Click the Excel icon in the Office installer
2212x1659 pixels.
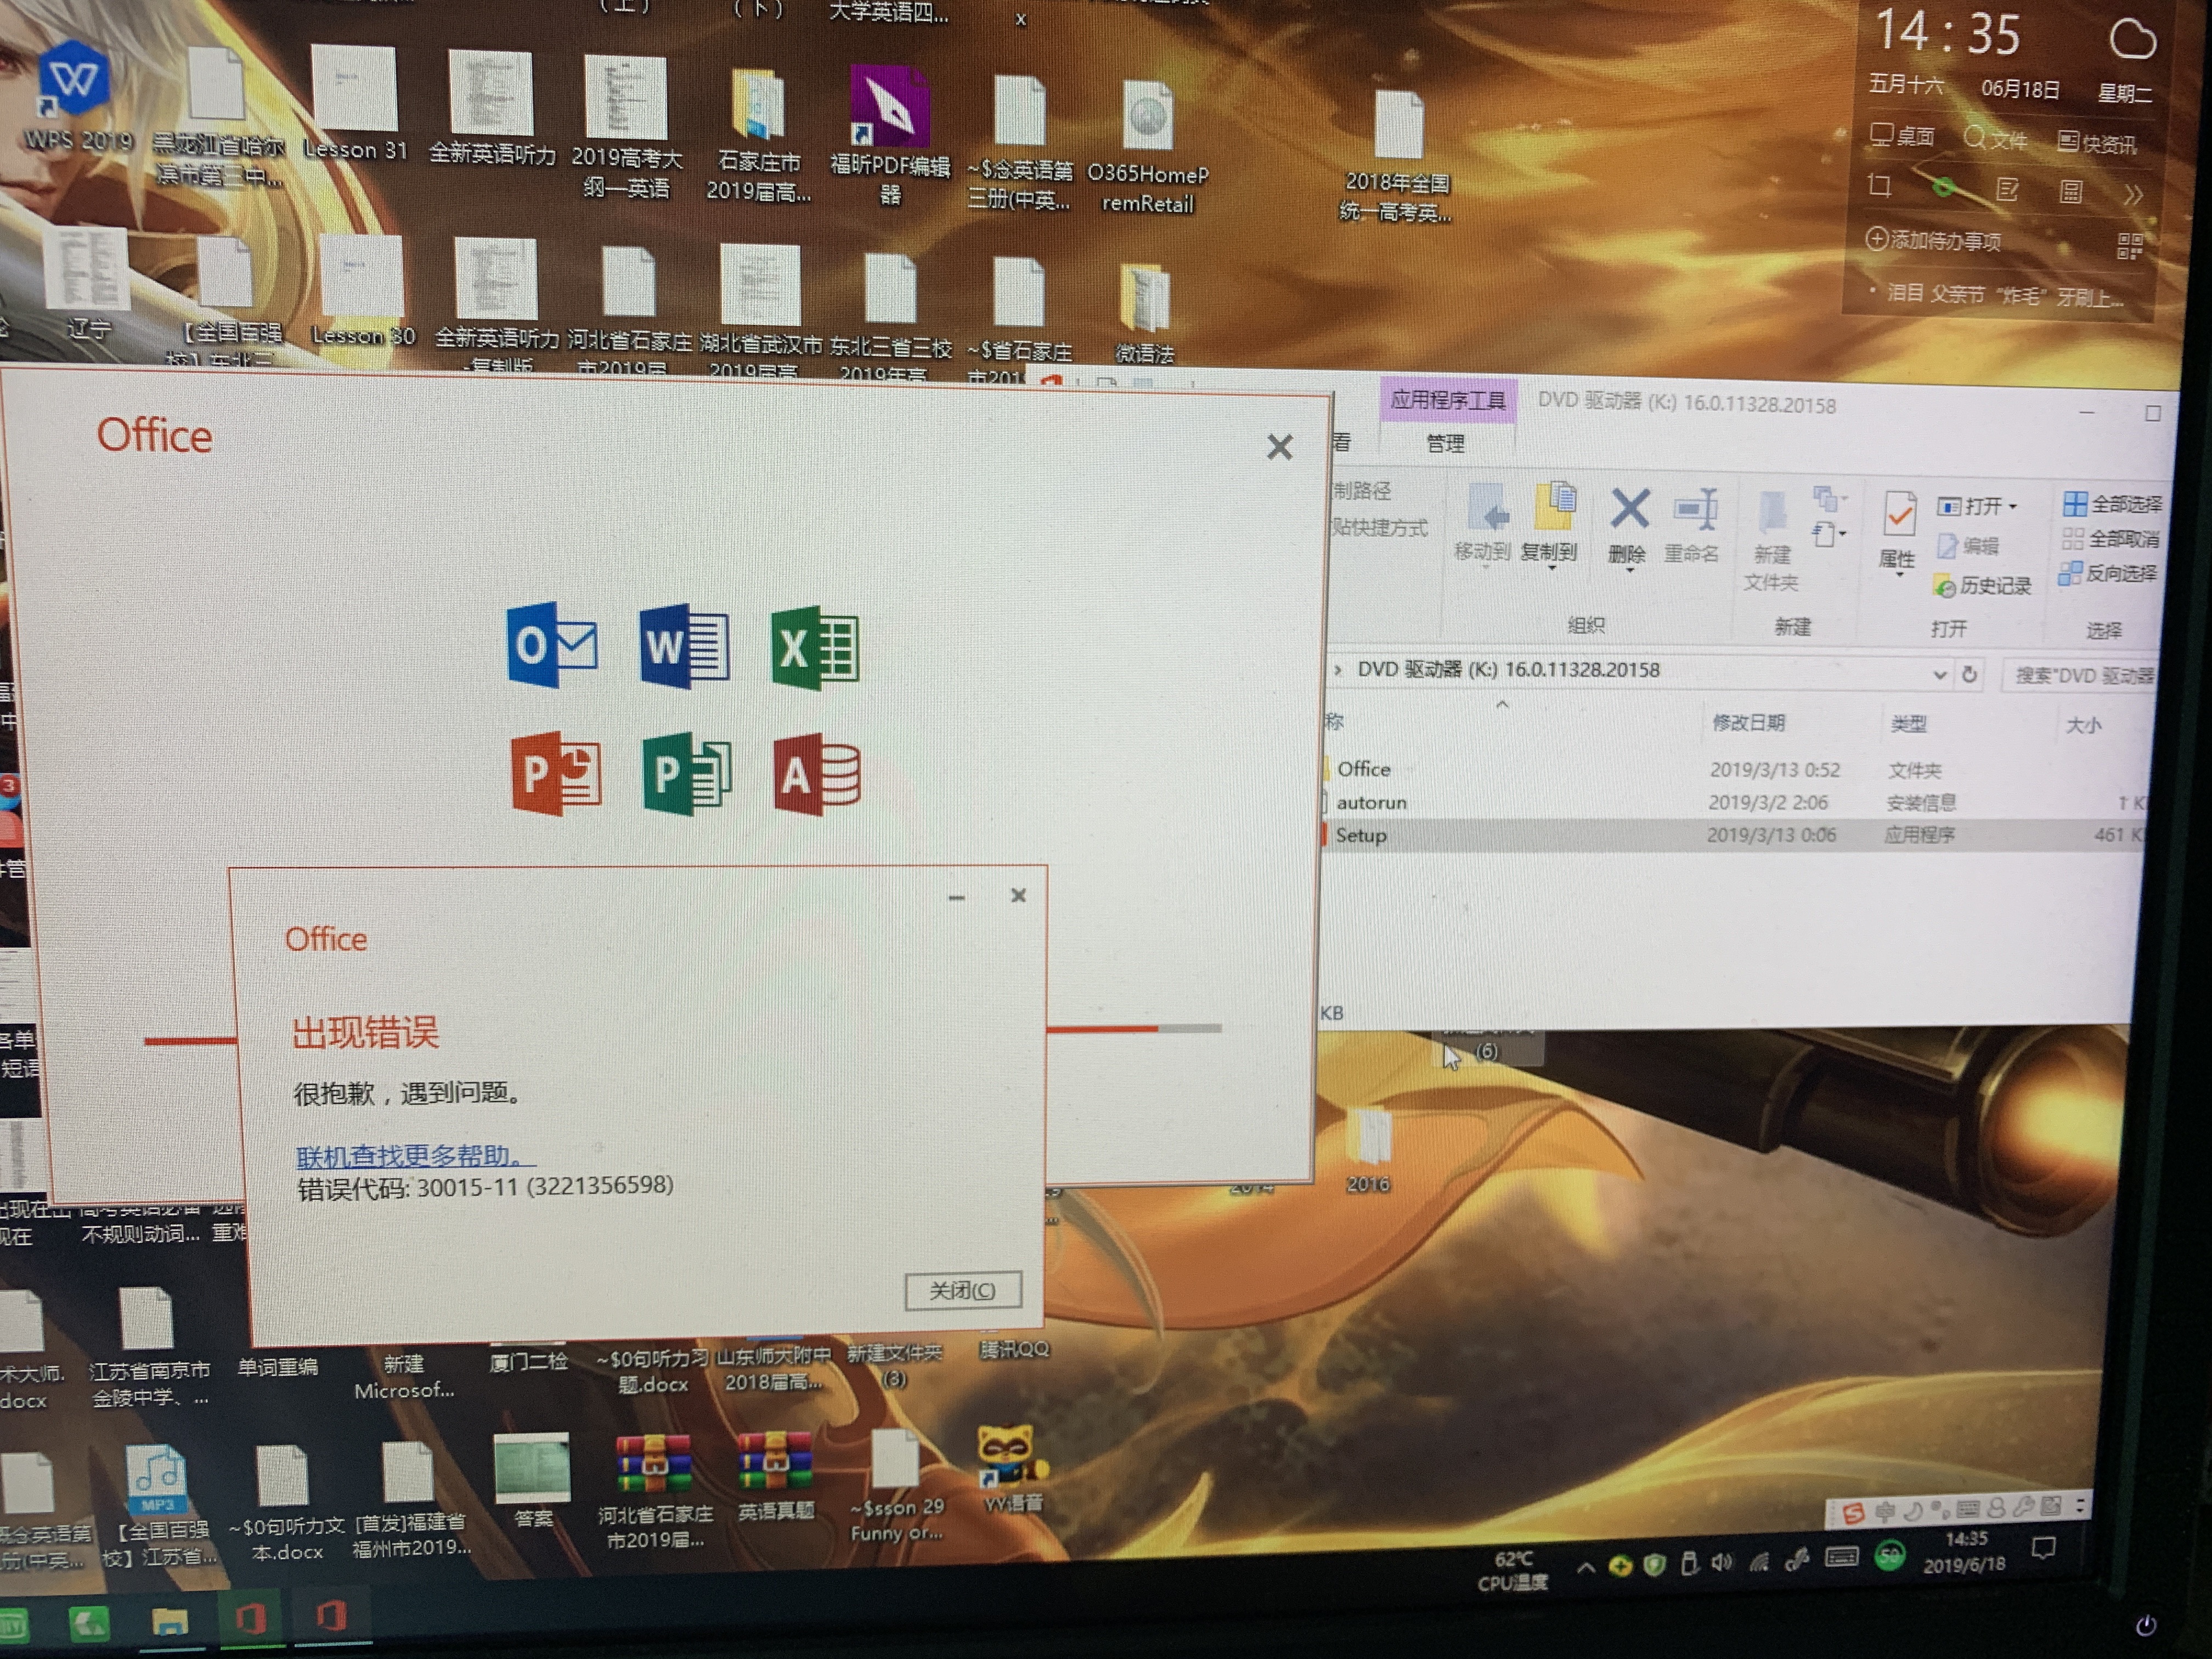(x=816, y=648)
